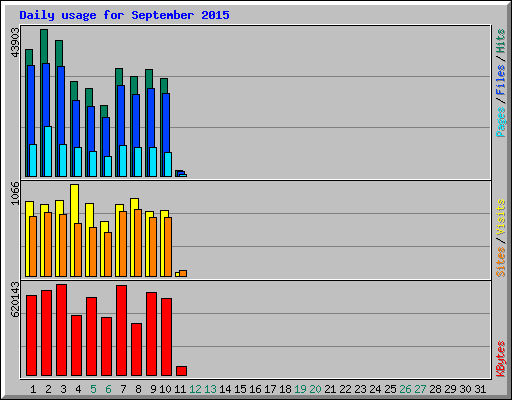Screen dimensions: 512x400
Task: Click the 620143 axis value
Action: [15, 299]
